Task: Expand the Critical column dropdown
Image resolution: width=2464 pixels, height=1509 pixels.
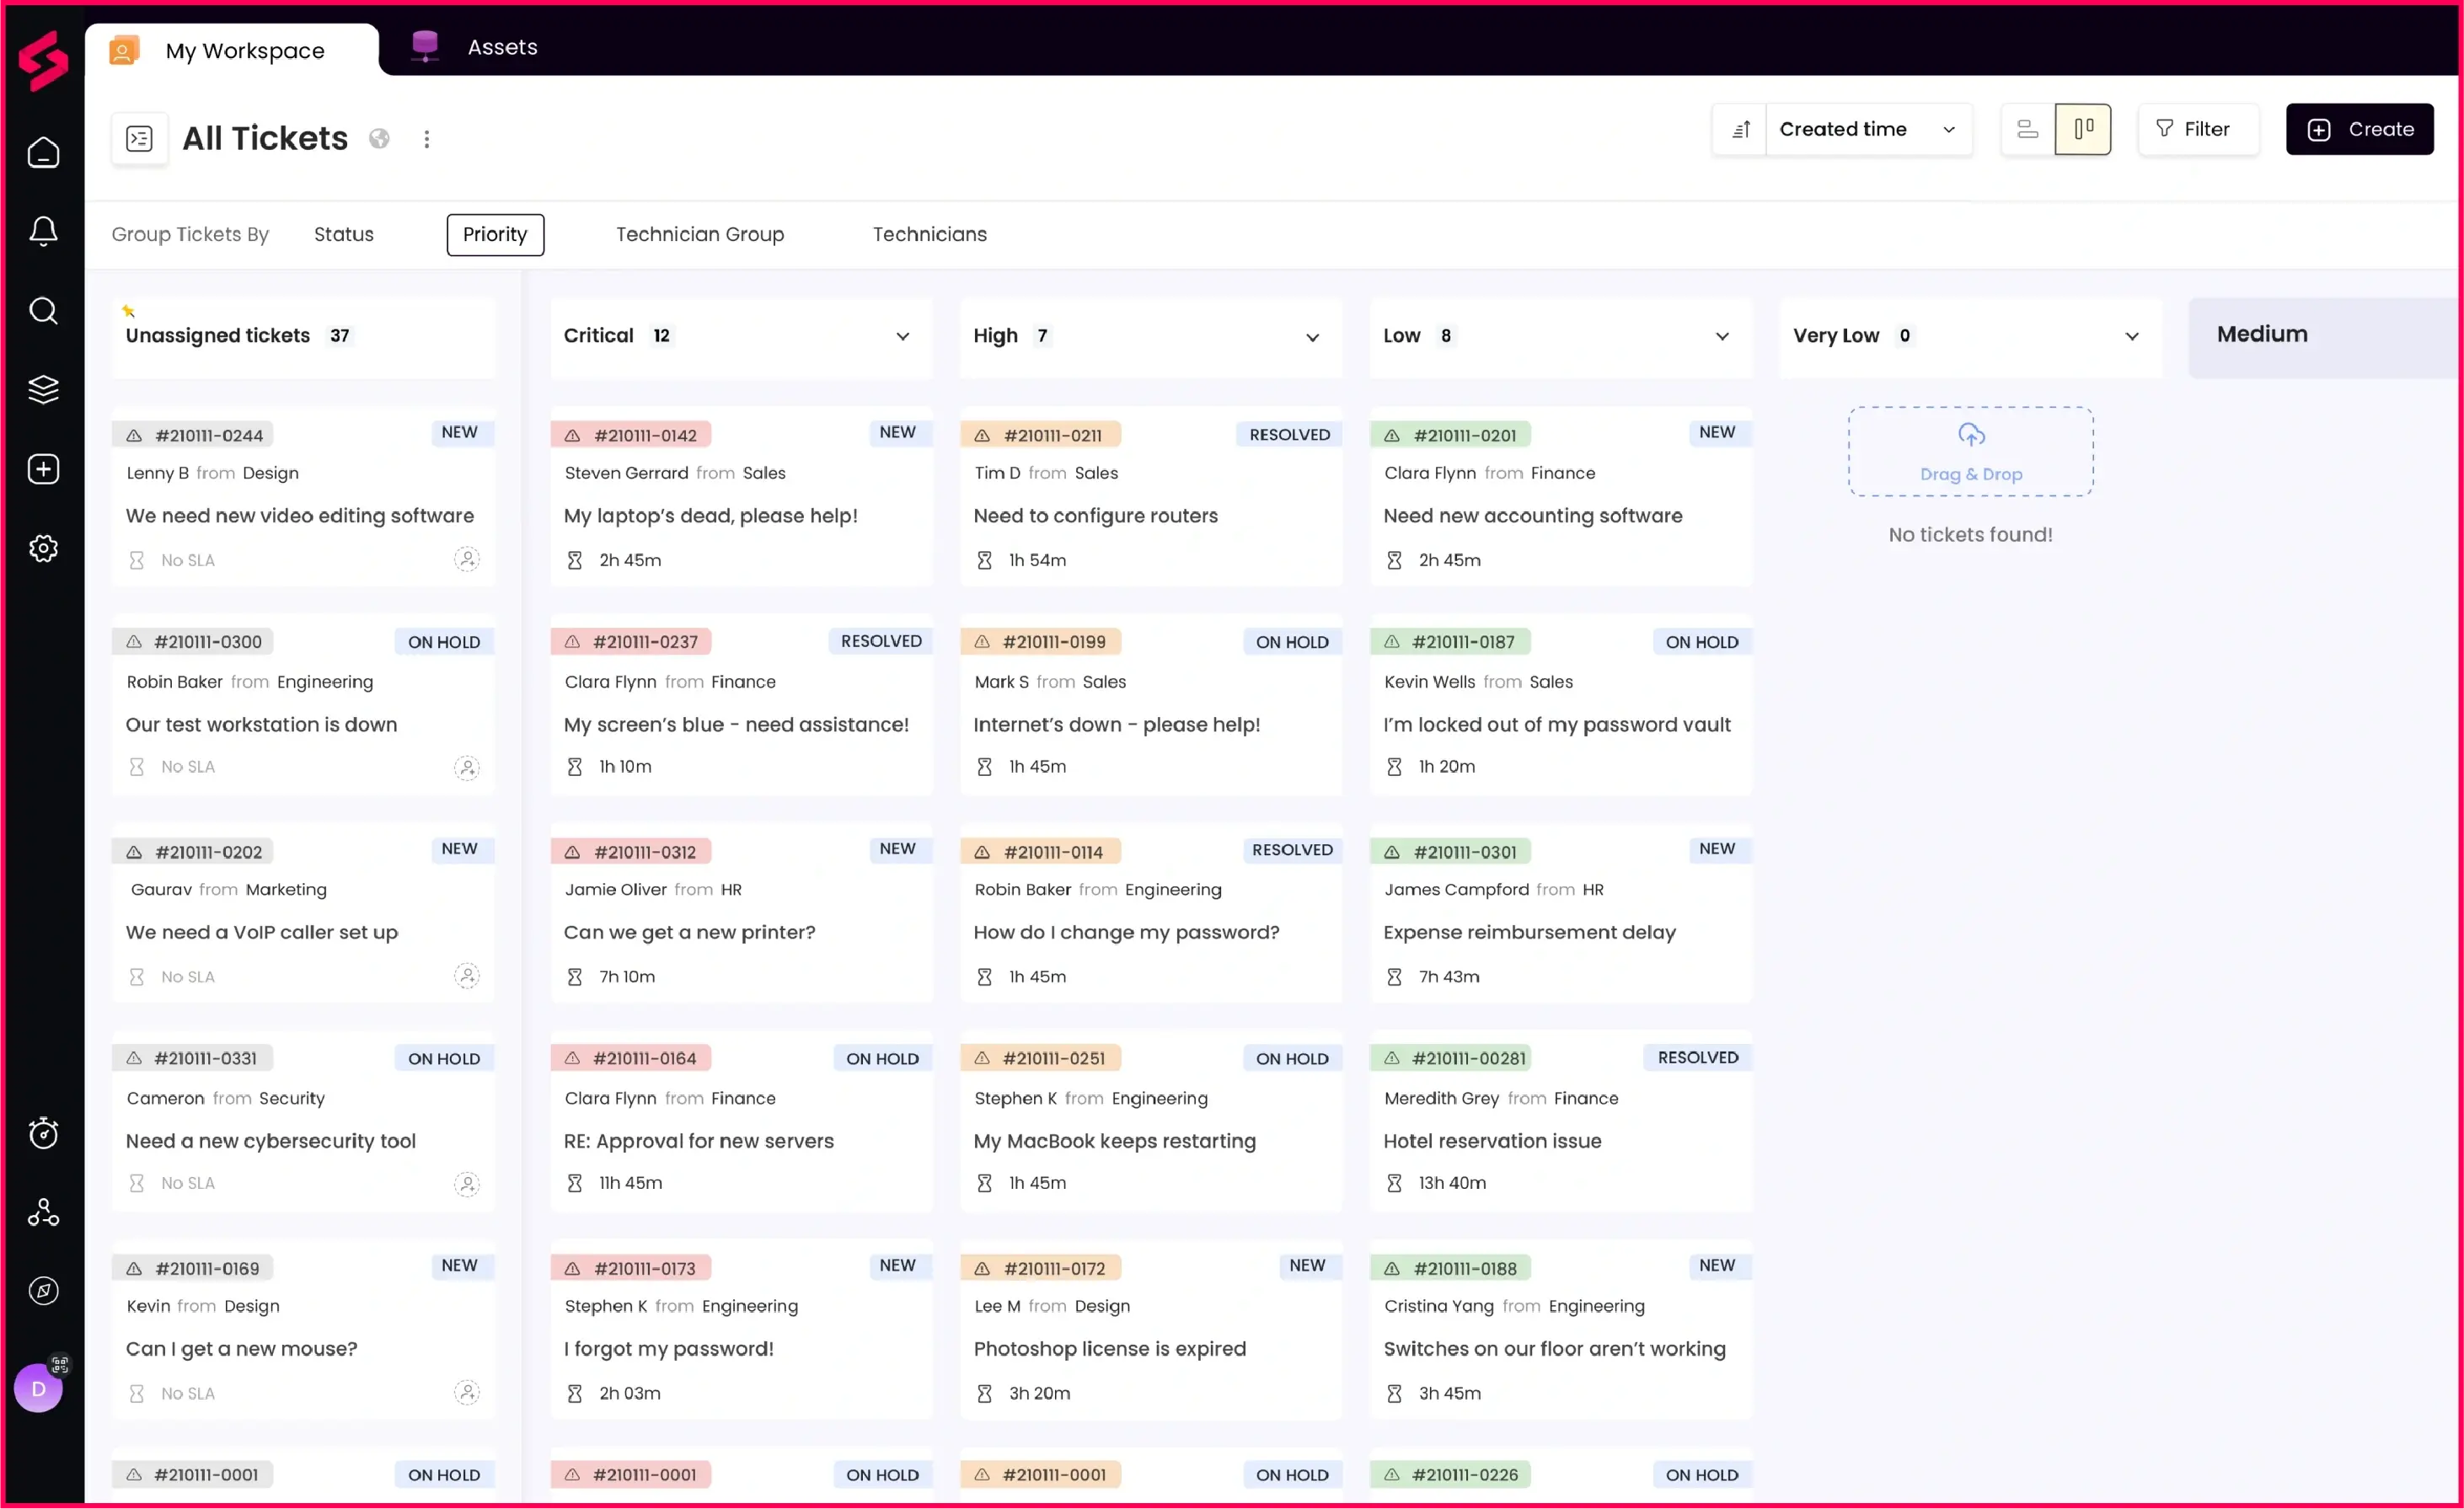Action: click(x=902, y=336)
